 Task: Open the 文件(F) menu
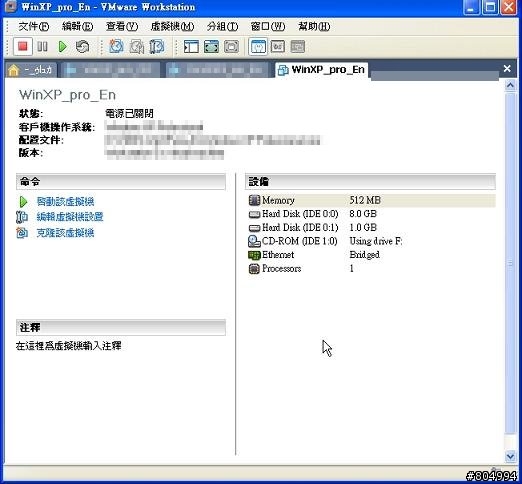(x=34, y=26)
